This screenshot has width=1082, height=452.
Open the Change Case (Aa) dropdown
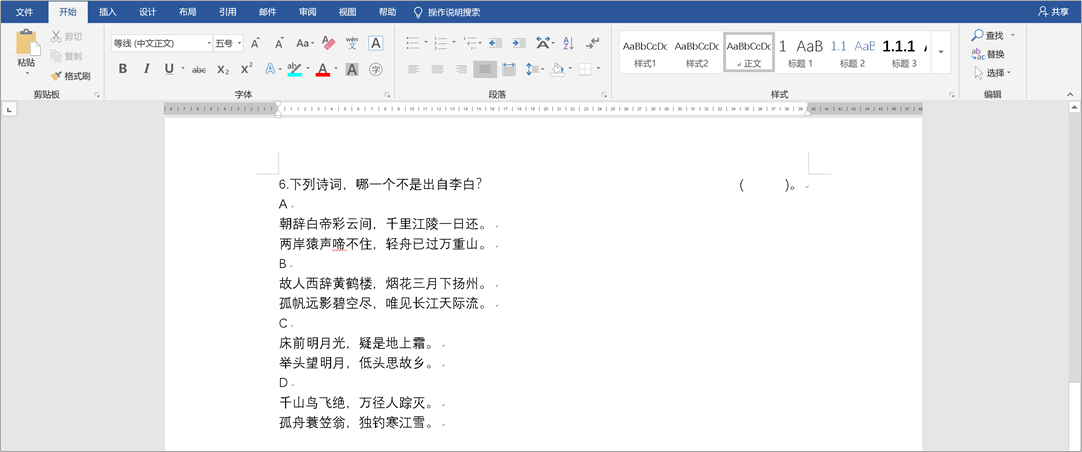pos(305,43)
